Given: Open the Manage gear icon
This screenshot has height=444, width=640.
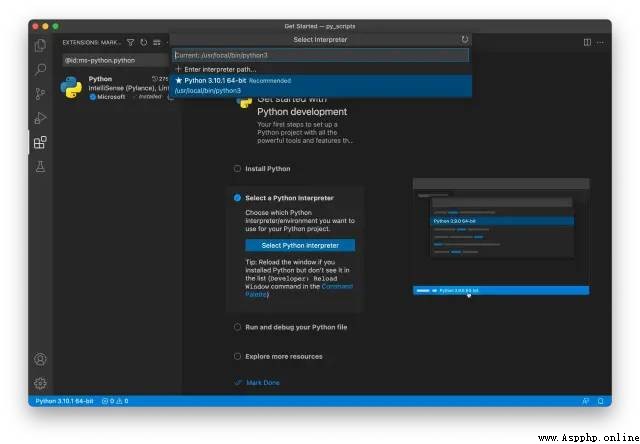Looking at the screenshot, I should coord(40,383).
